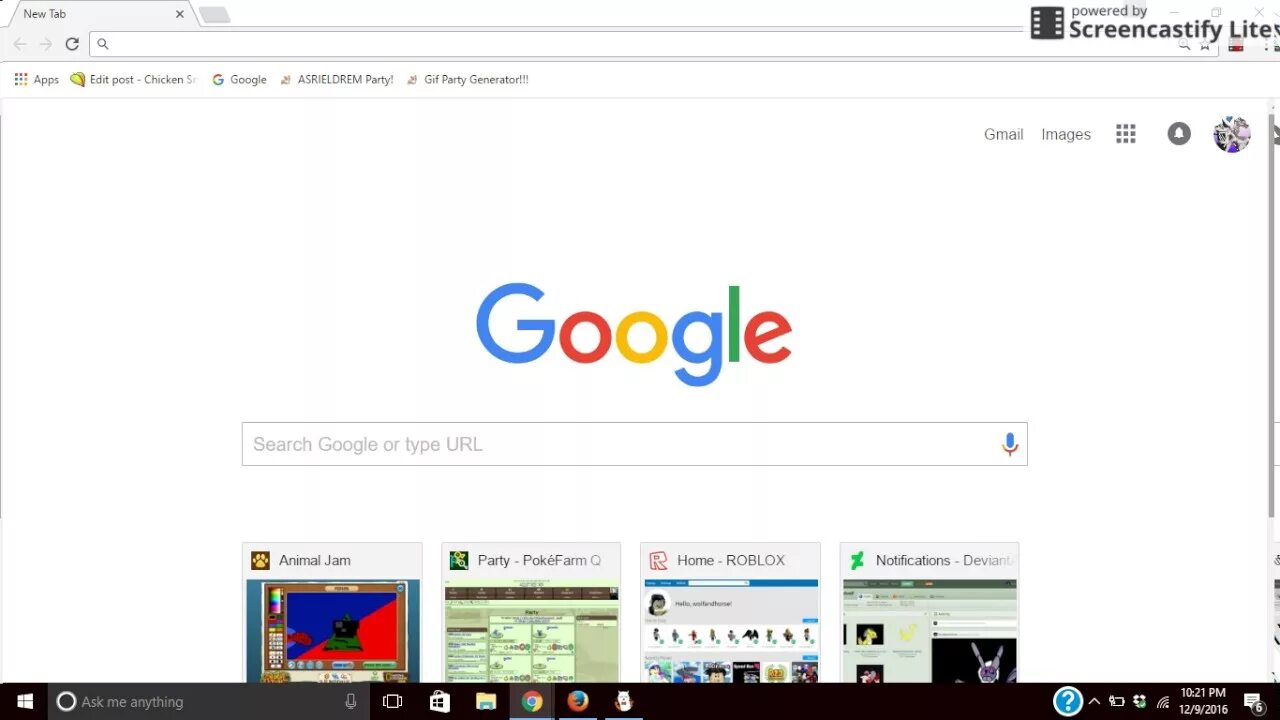This screenshot has height=720, width=1280.
Task: Open the Google account avatar
Action: tap(1232, 134)
